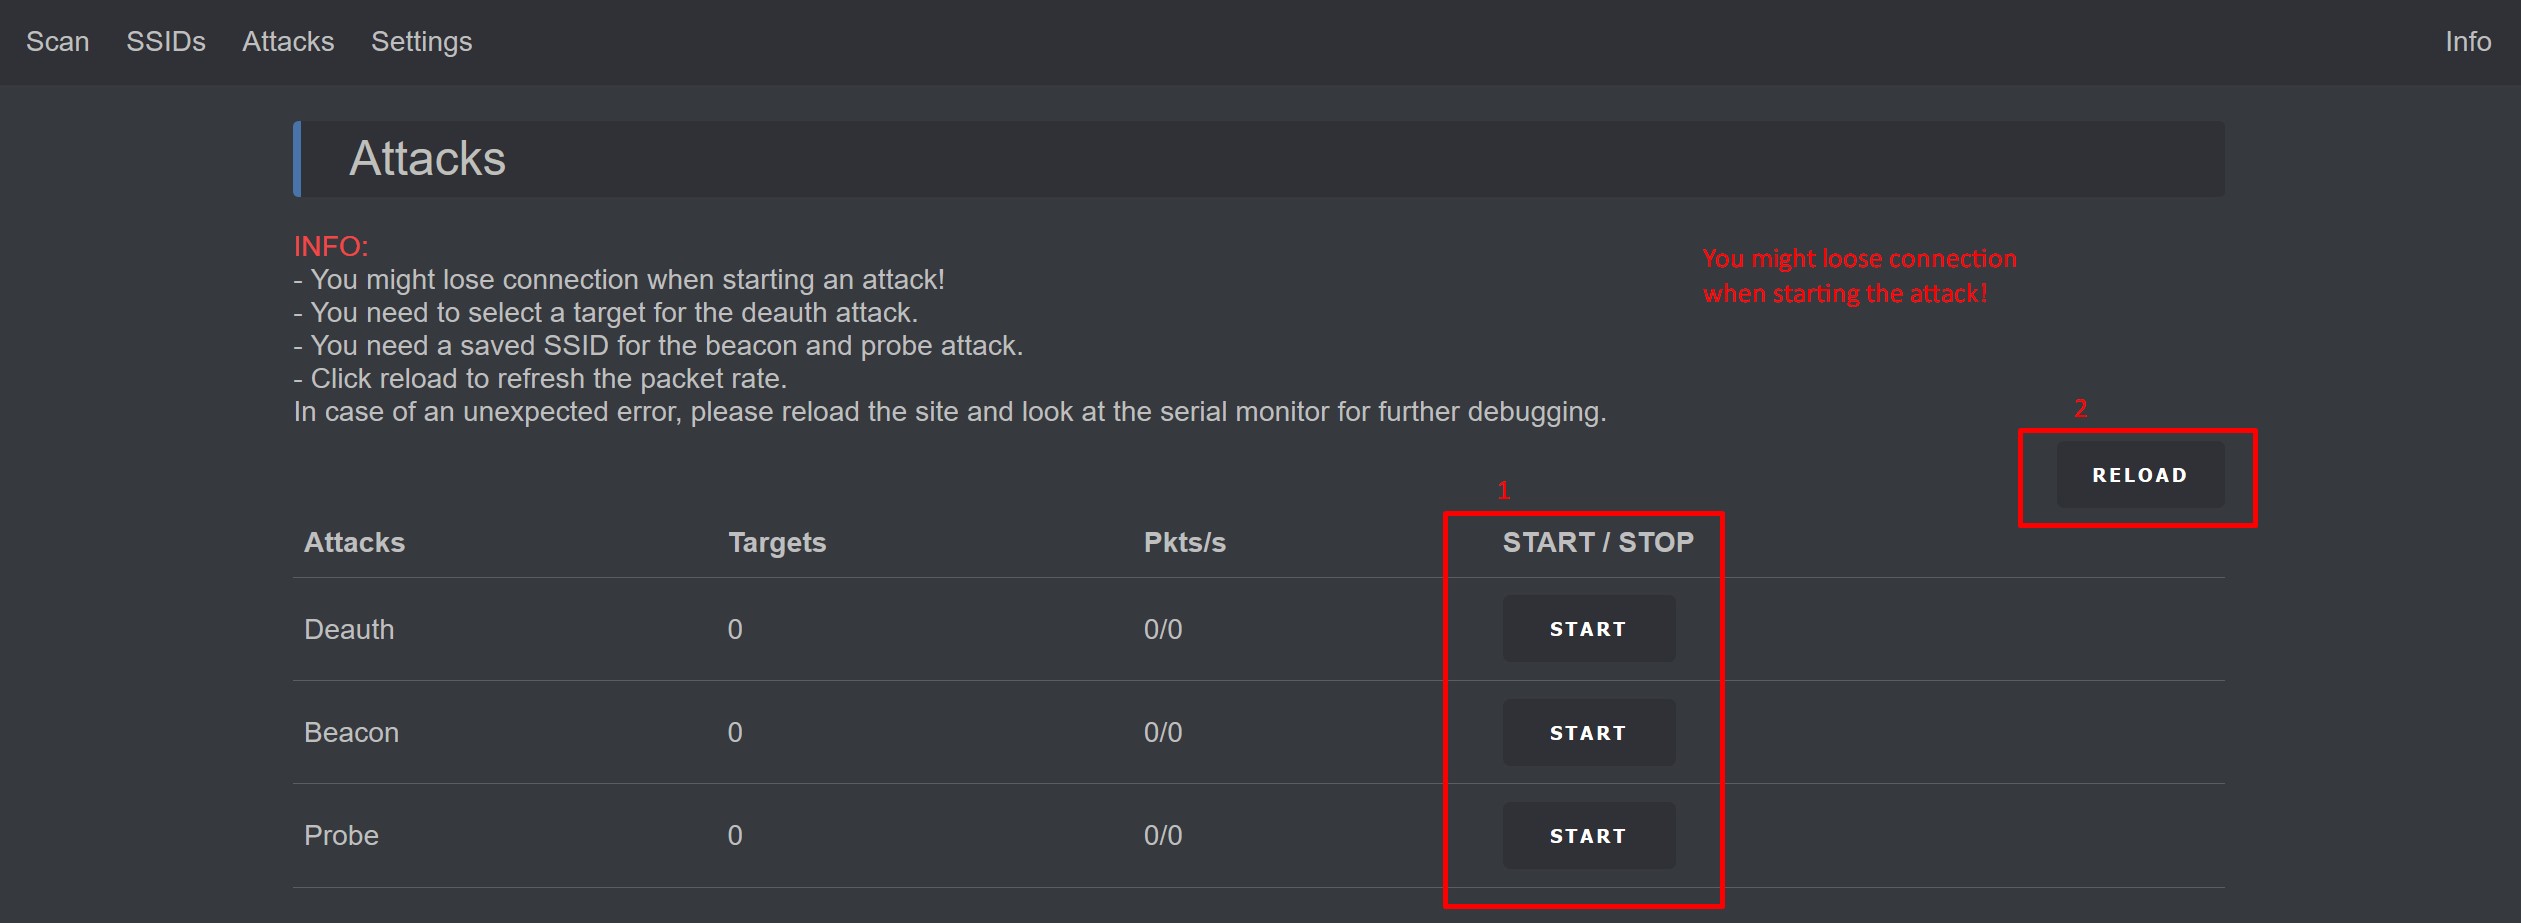The height and width of the screenshot is (923, 2521).
Task: Click the Targets column header
Action: point(777,542)
